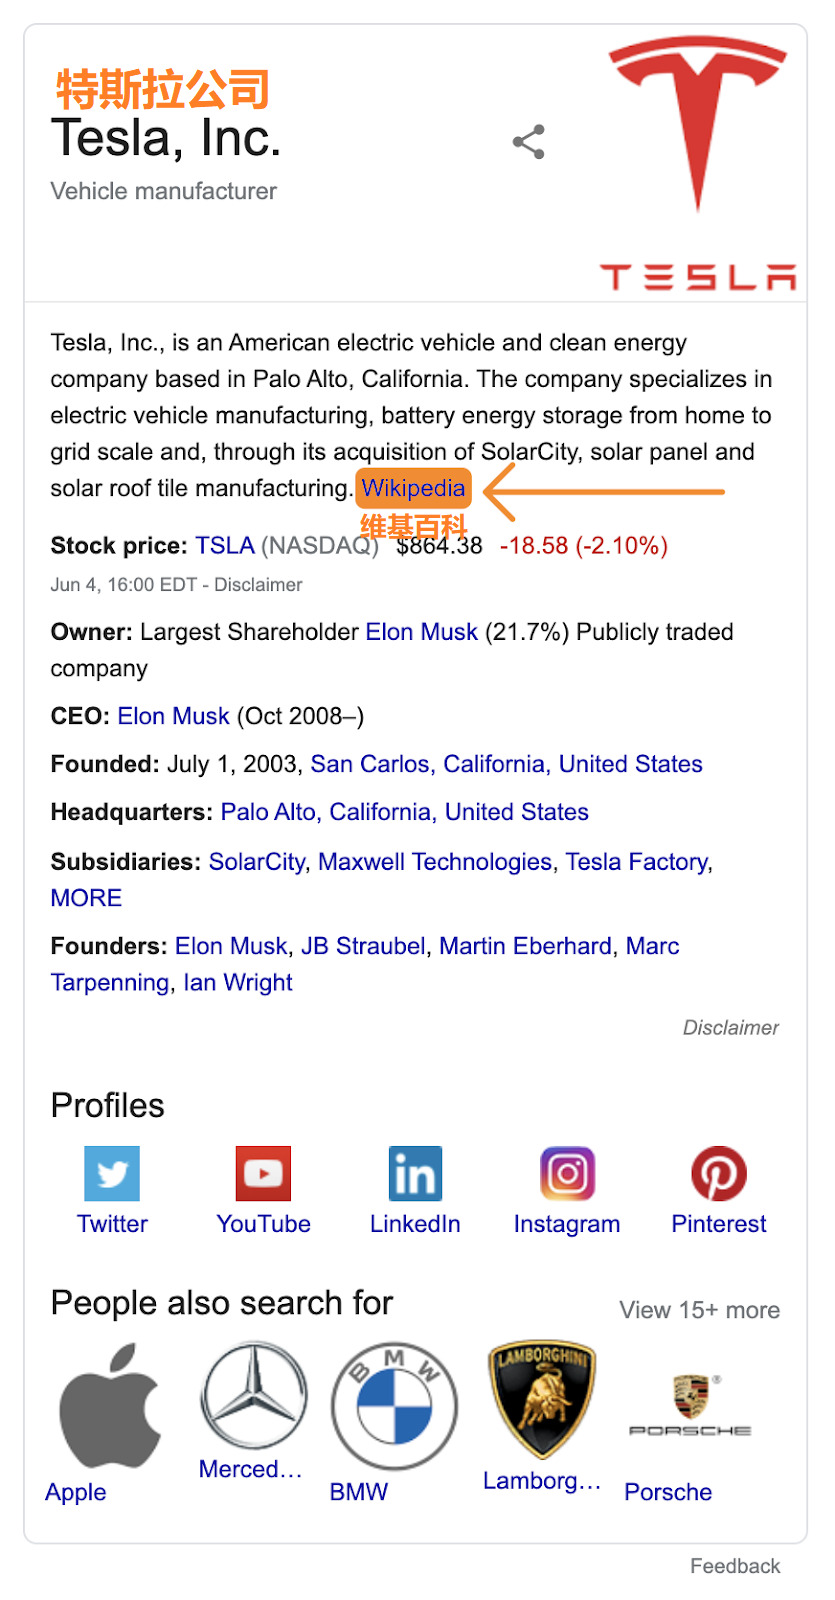Open Tesla's Instagram profile

click(x=566, y=1174)
